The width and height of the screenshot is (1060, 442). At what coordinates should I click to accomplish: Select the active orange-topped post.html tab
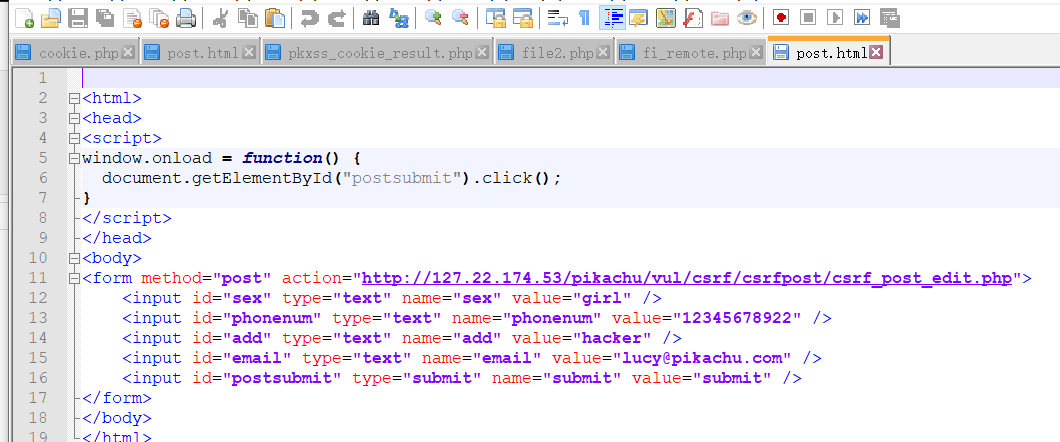pyautogui.click(x=829, y=53)
